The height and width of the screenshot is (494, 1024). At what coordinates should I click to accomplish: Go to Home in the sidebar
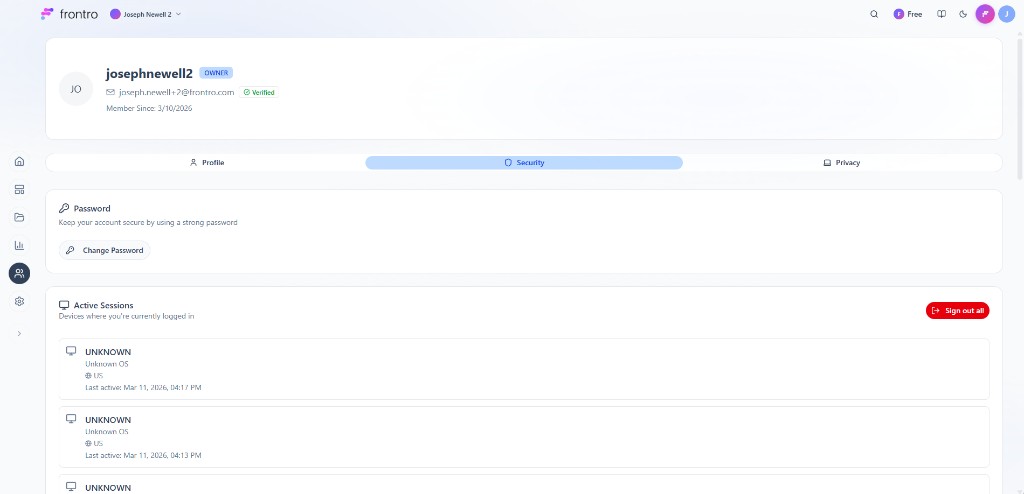point(19,161)
